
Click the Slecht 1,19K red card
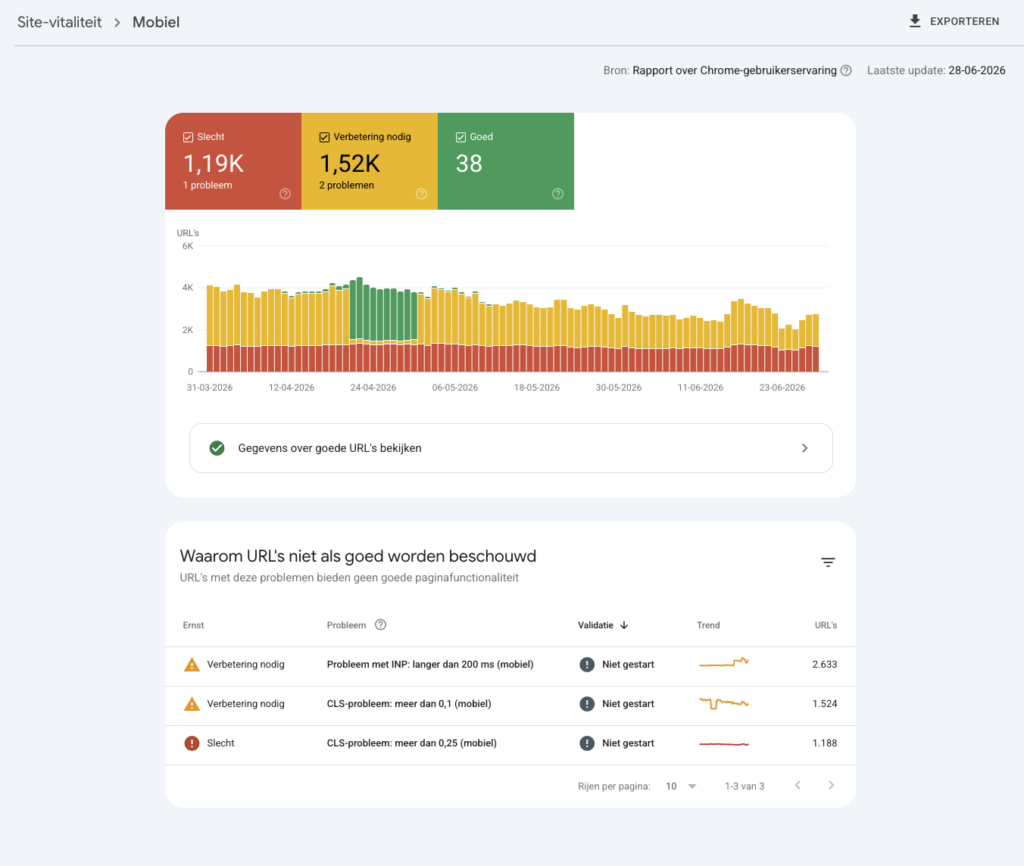click(233, 161)
